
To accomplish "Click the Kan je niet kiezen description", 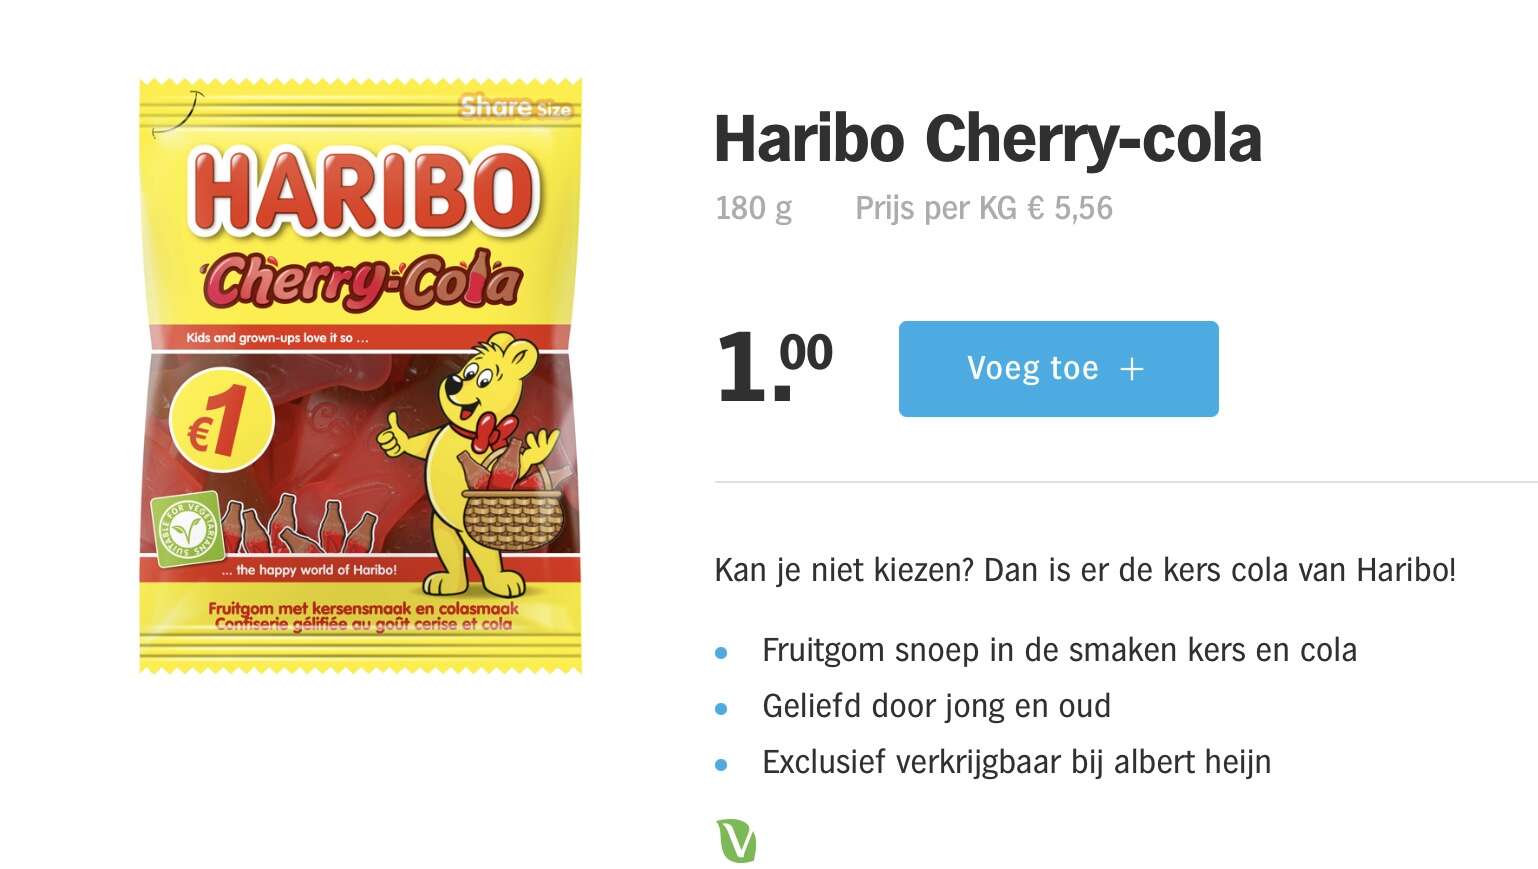I will (1085, 570).
